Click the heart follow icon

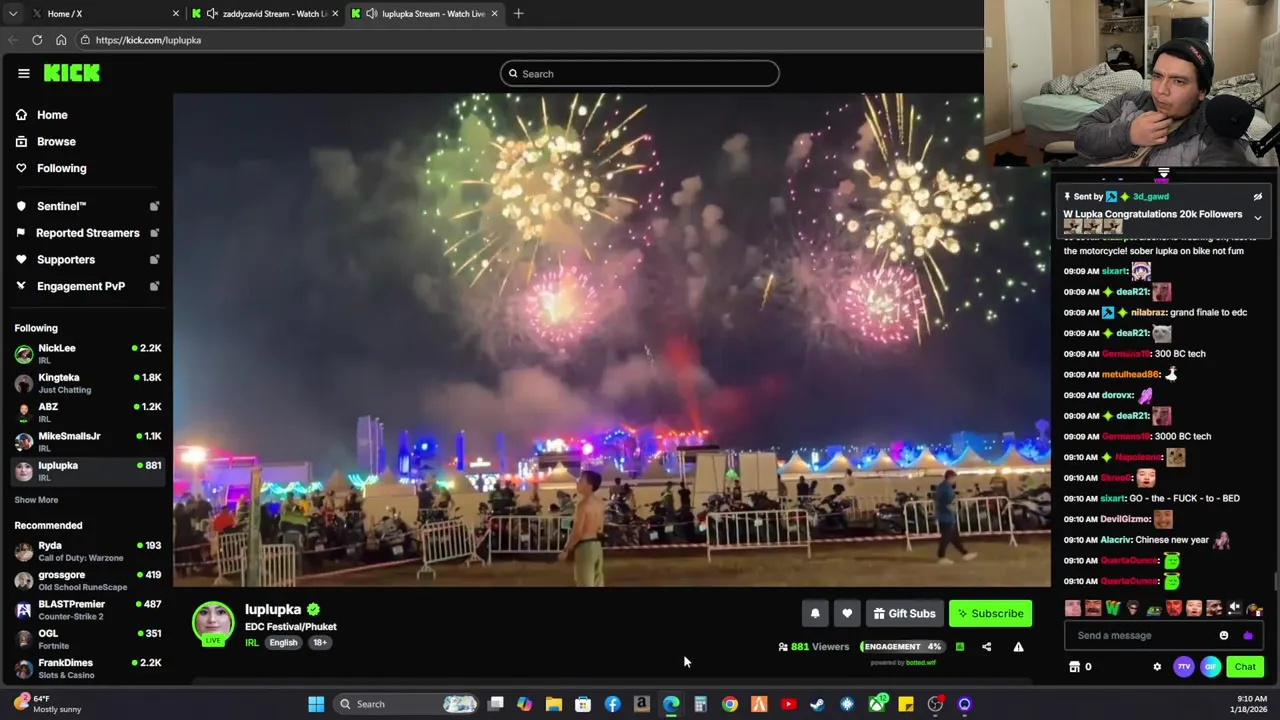tap(847, 614)
